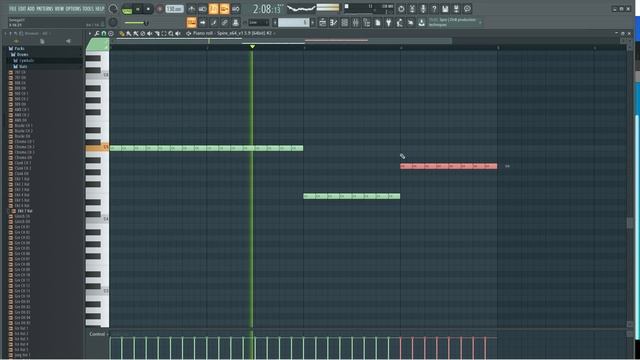Image resolution: width=640 pixels, height=360 pixels.
Task: Open the FILE menu
Action: (x=13, y=9)
